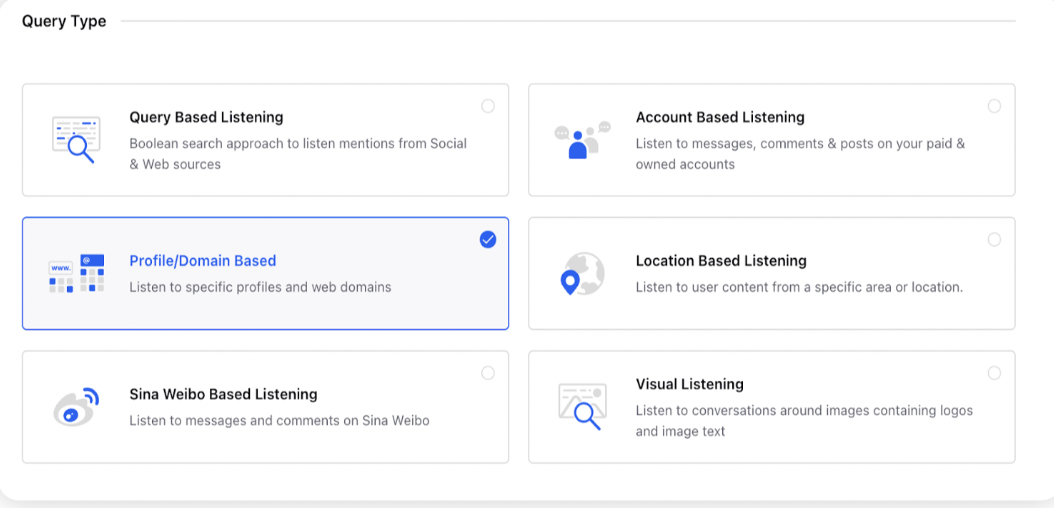Open the Profile/Domain Based title text
Viewport: 1054px width, 508px height.
(x=202, y=261)
